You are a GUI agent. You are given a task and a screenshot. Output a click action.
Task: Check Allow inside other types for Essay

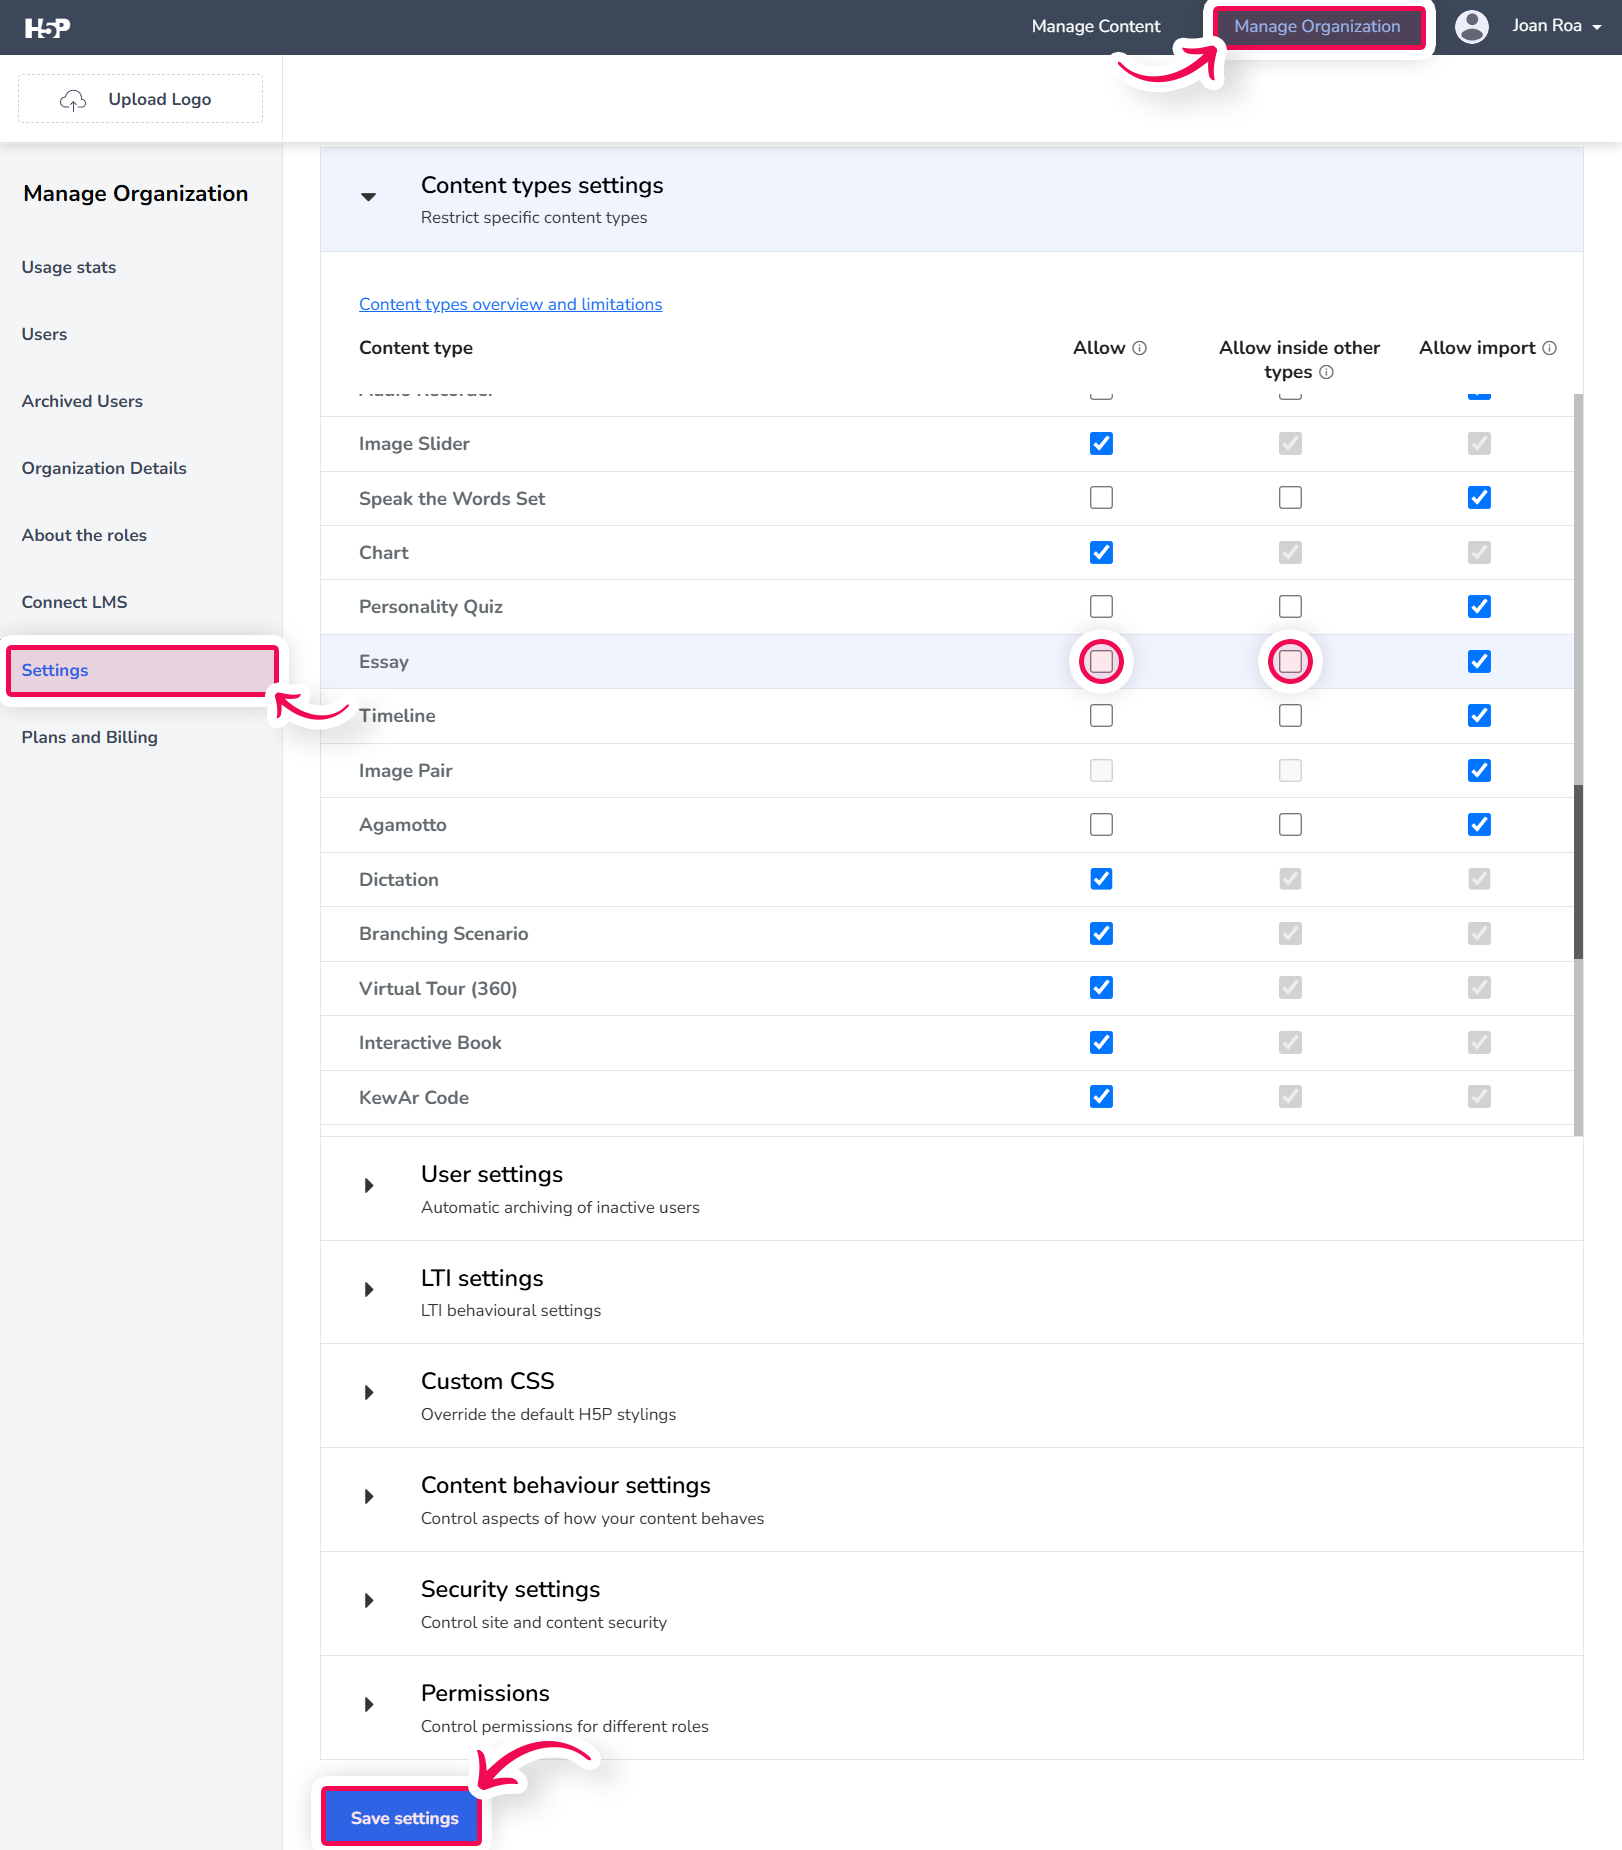pos(1290,661)
